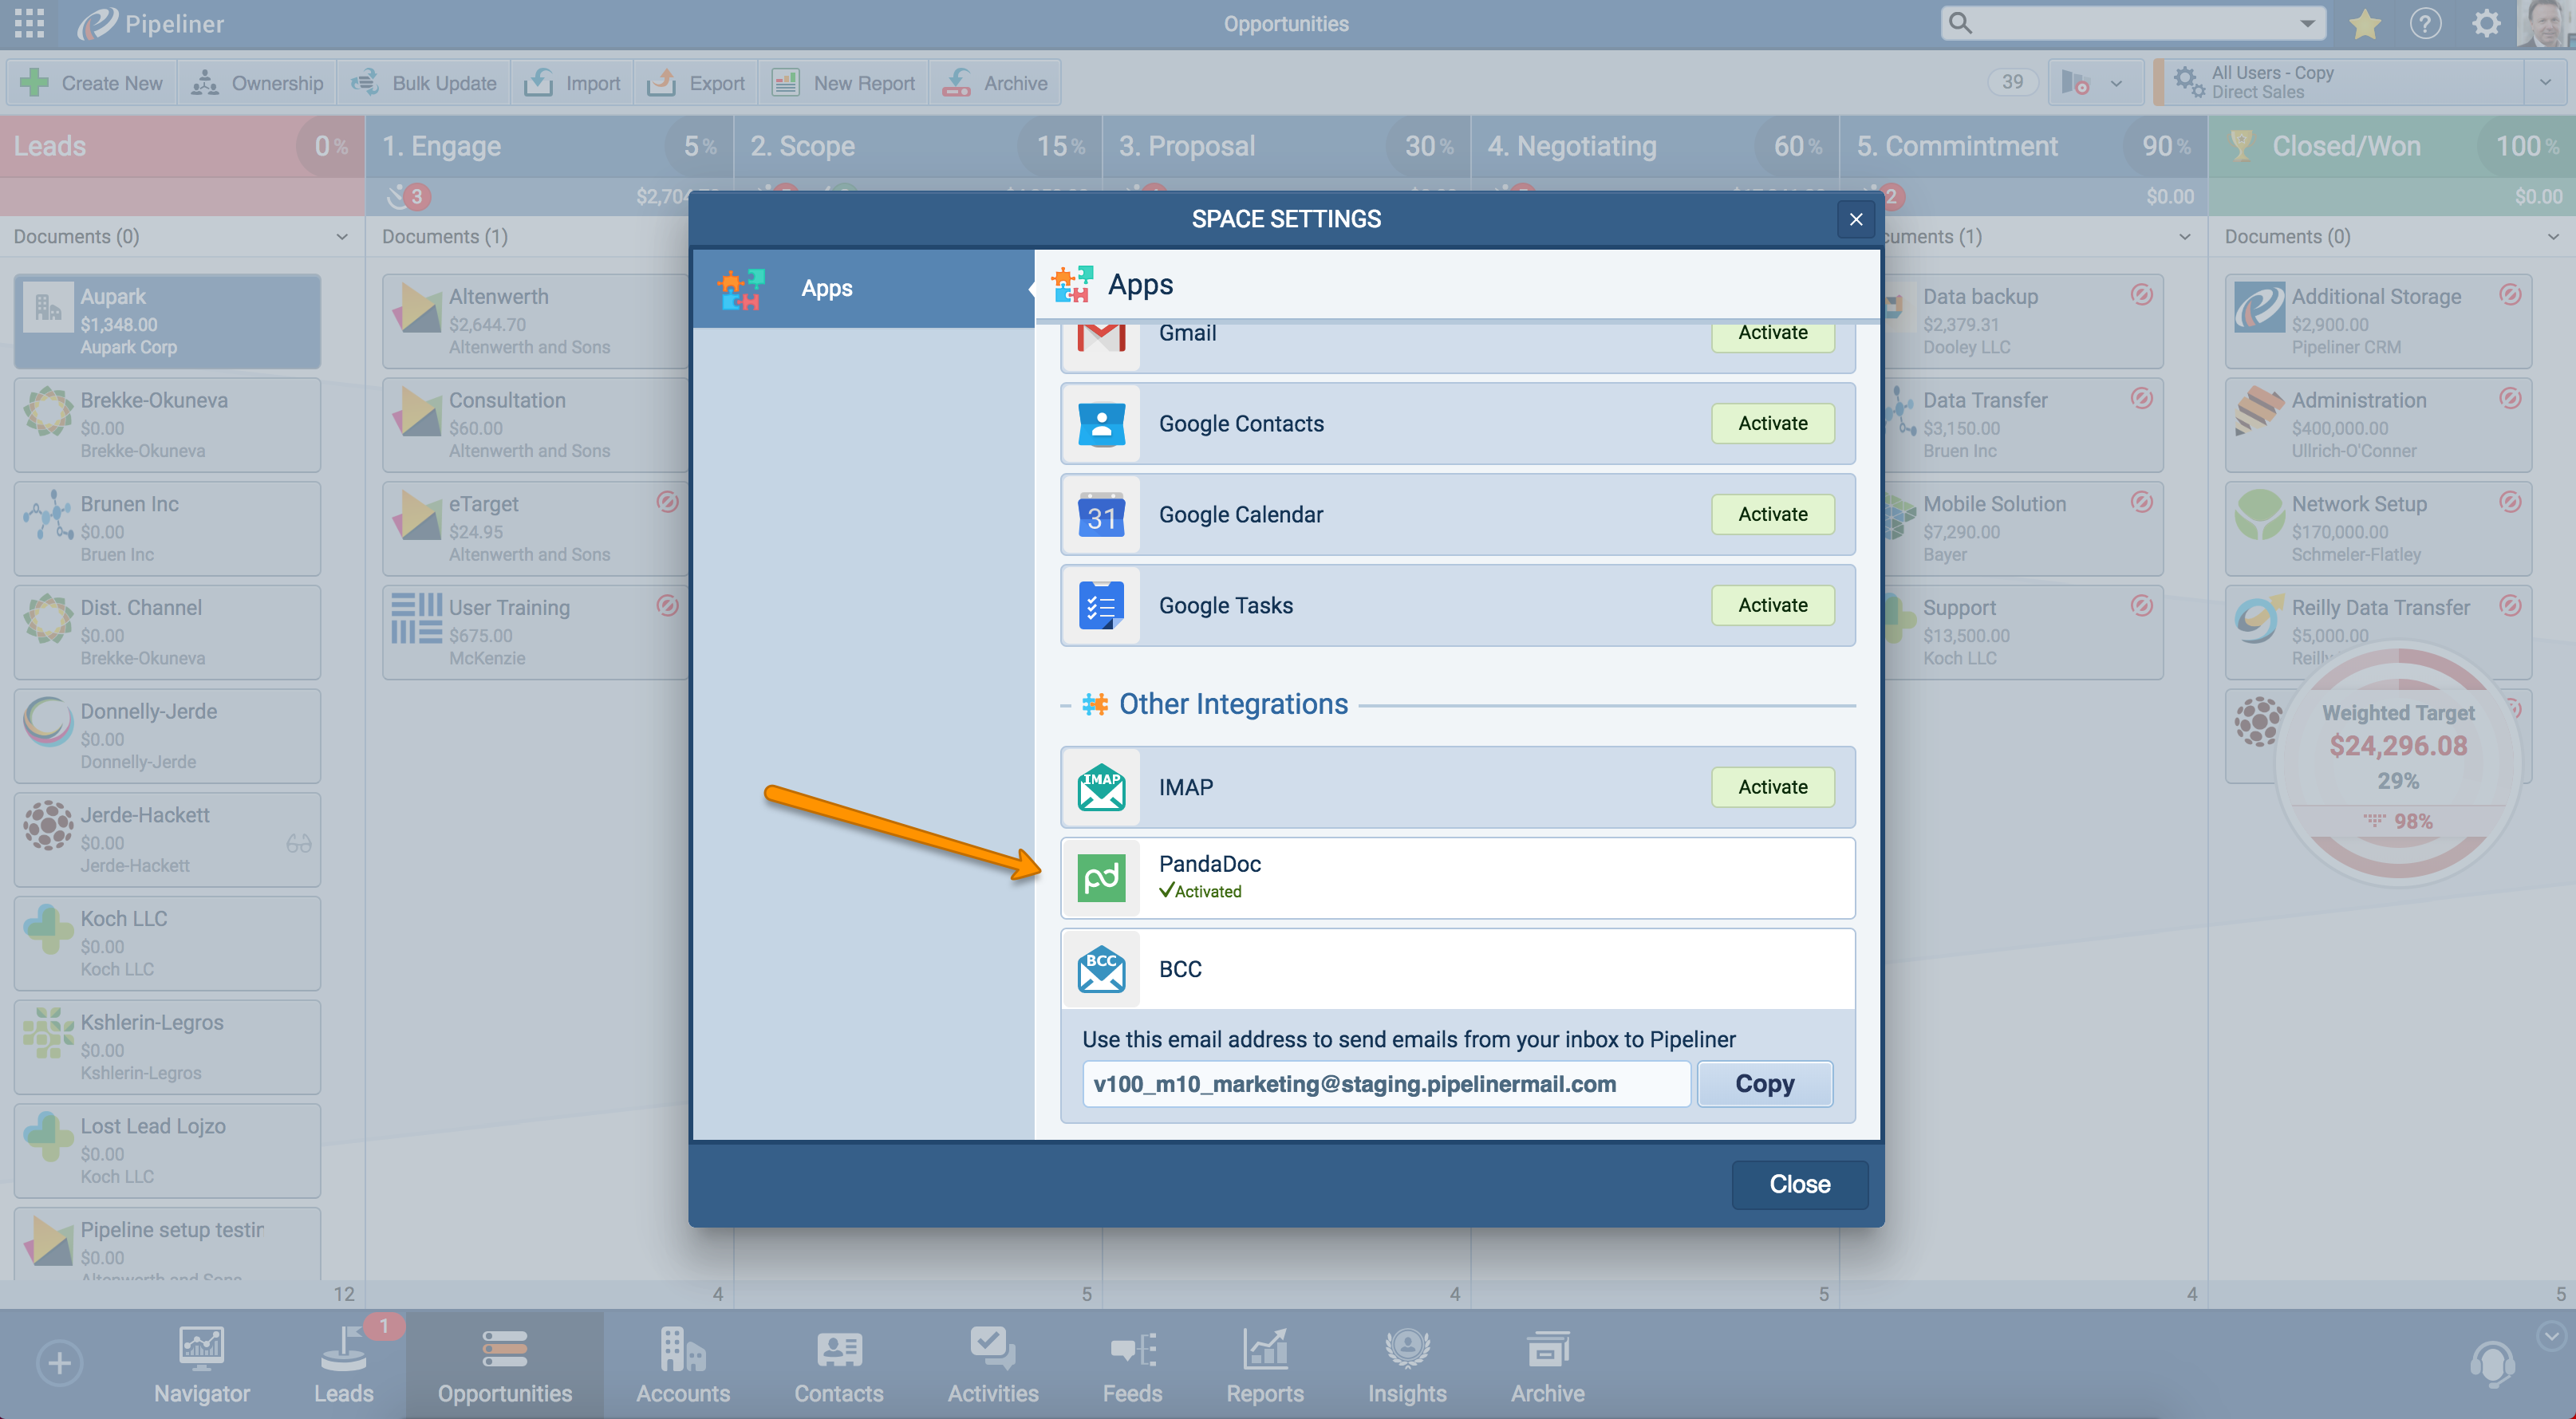Open the Import tool icon
Viewport: 2576px width, 1419px height.
point(541,82)
